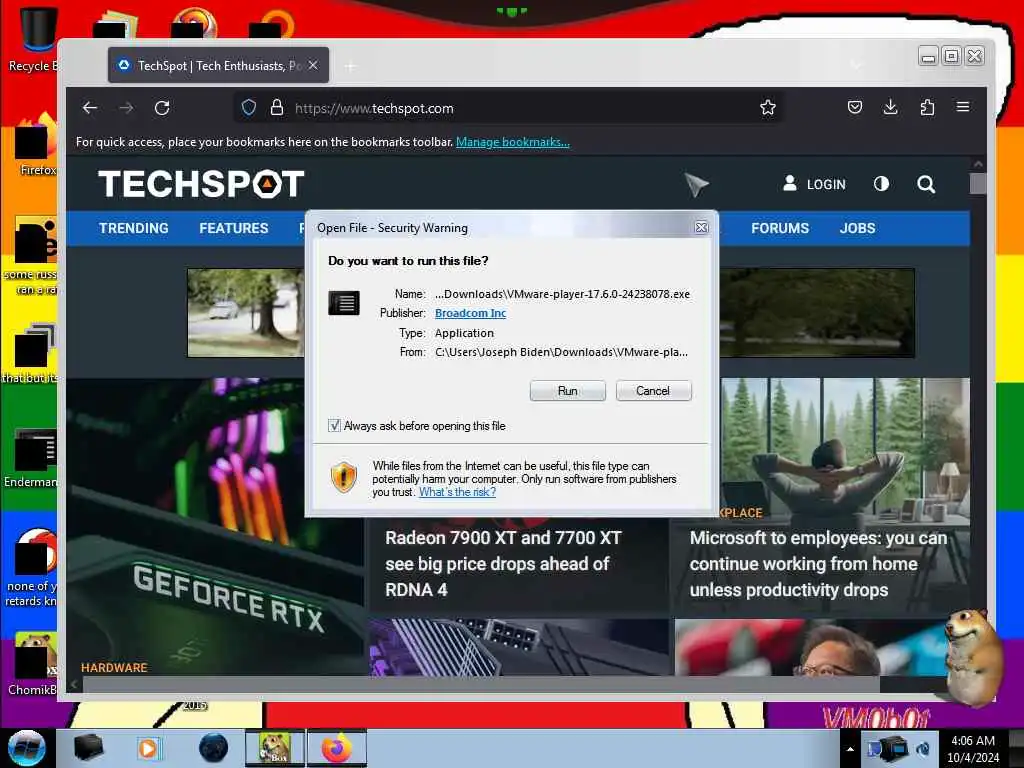Open the Radeon 7900 XT price drops article

click(503, 564)
